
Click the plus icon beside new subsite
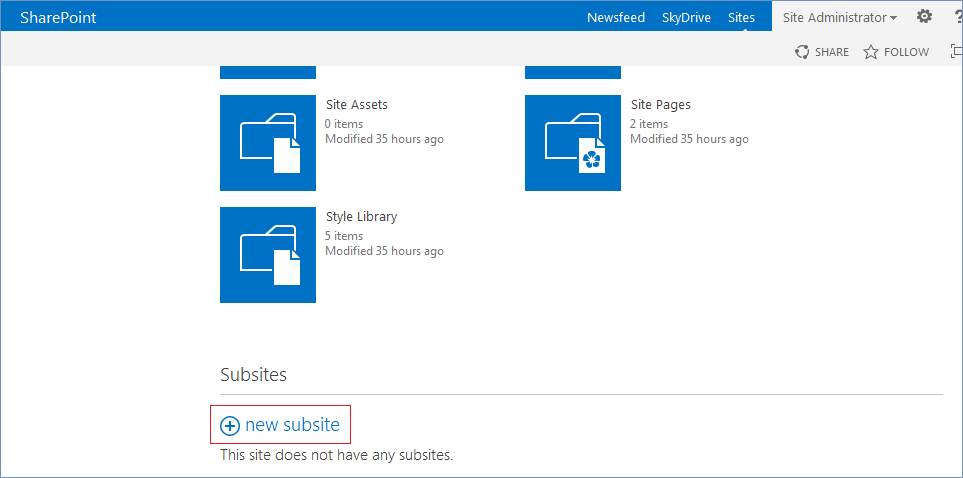[x=230, y=426]
